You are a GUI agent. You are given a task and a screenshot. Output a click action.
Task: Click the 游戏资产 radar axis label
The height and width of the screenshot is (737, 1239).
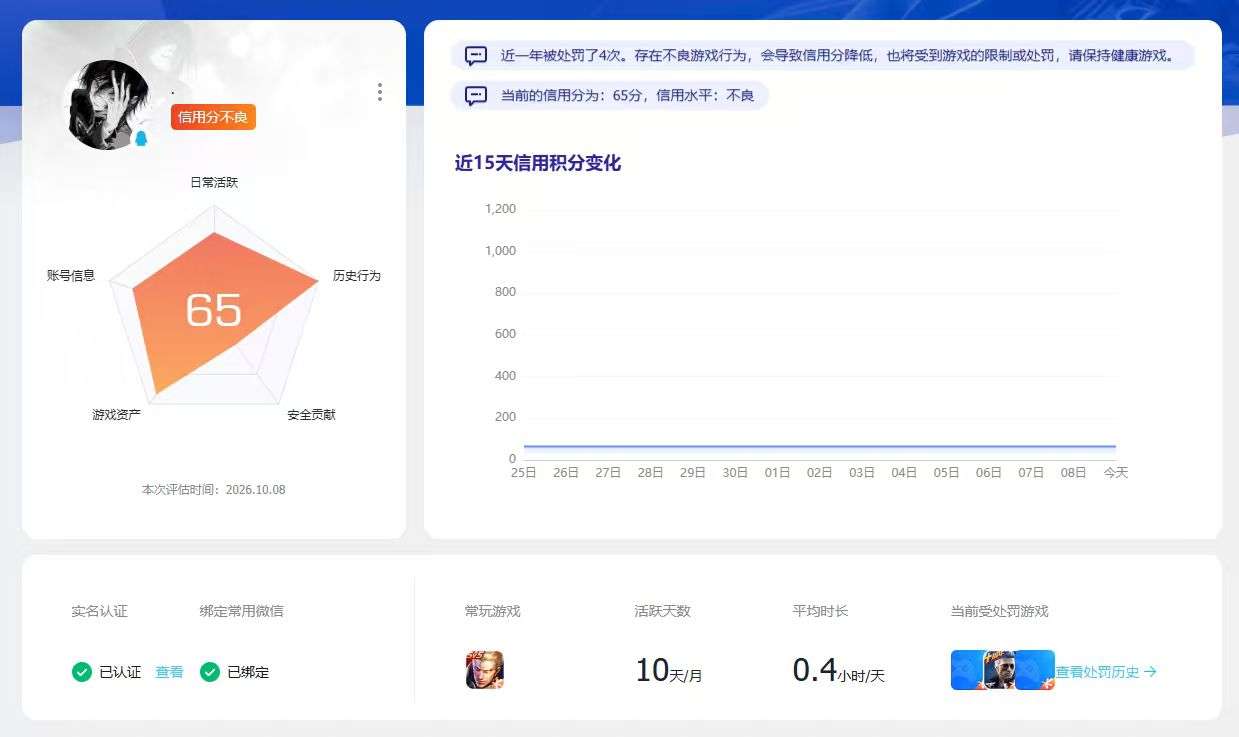point(116,415)
